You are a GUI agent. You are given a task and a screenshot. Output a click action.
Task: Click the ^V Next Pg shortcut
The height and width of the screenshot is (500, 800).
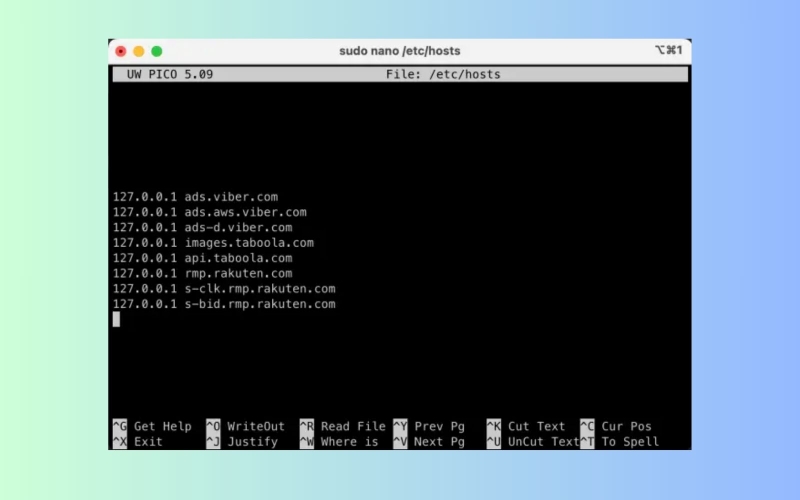(x=429, y=442)
